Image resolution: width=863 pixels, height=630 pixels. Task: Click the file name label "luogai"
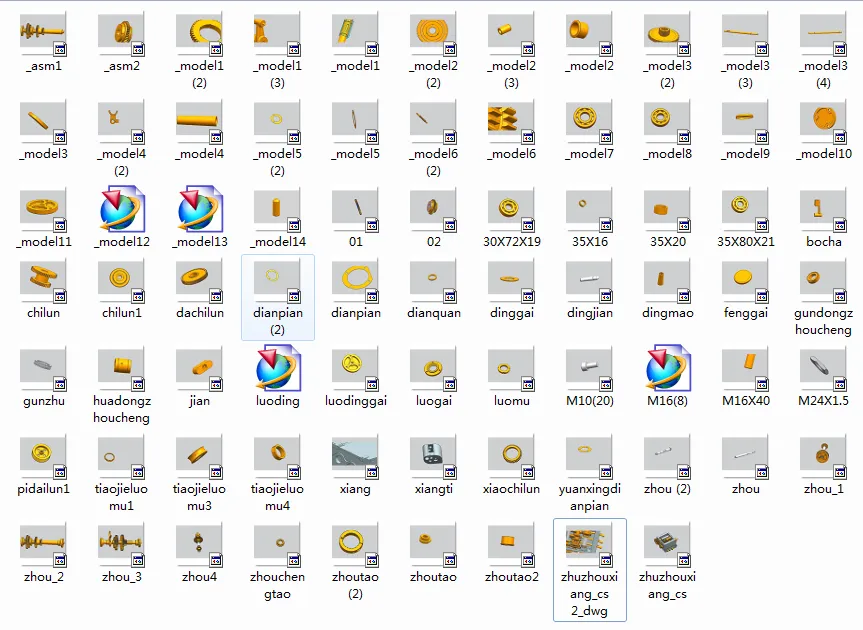pyautogui.click(x=434, y=401)
